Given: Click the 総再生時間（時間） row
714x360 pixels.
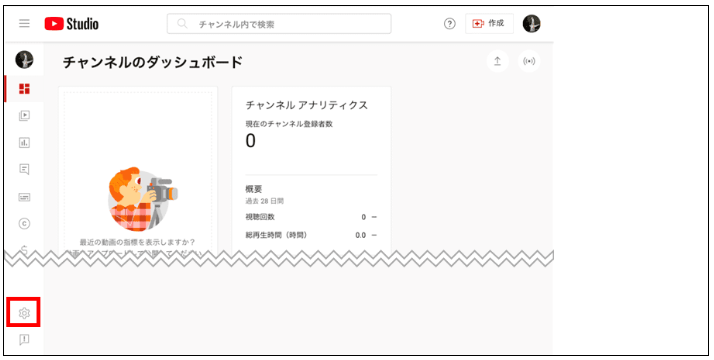Looking at the screenshot, I should (311, 235).
